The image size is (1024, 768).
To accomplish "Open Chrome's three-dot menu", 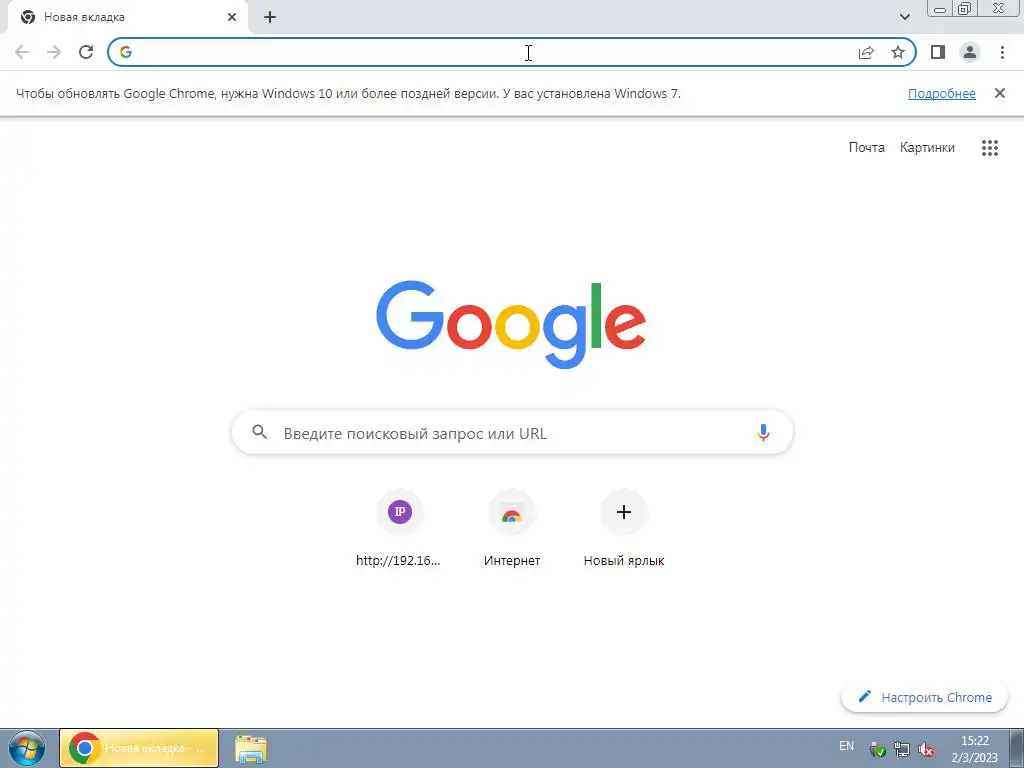I will pos(1002,52).
